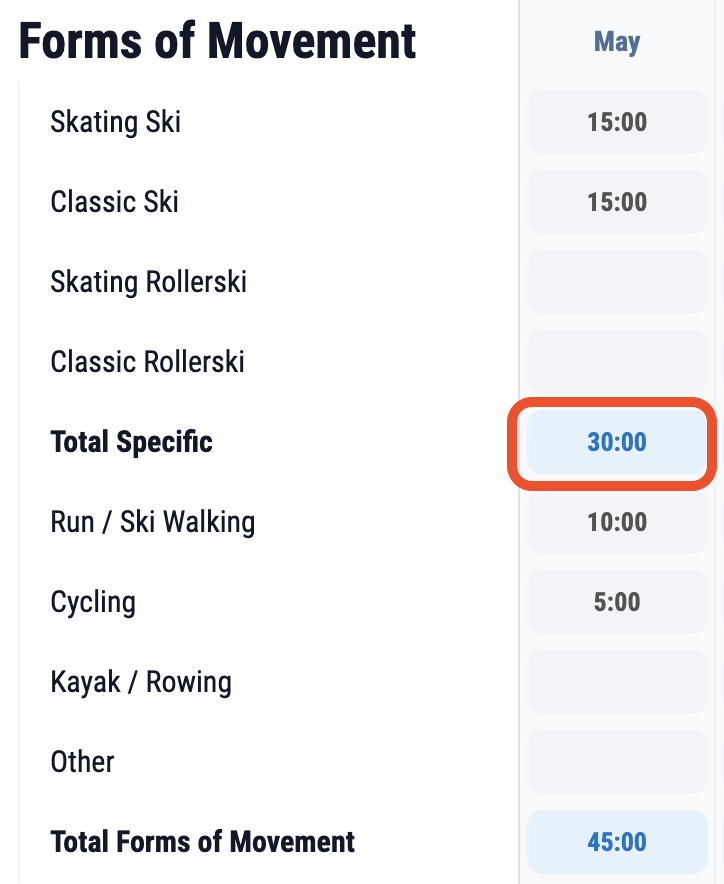Select the empty Classic Rollerski May field

617,362
